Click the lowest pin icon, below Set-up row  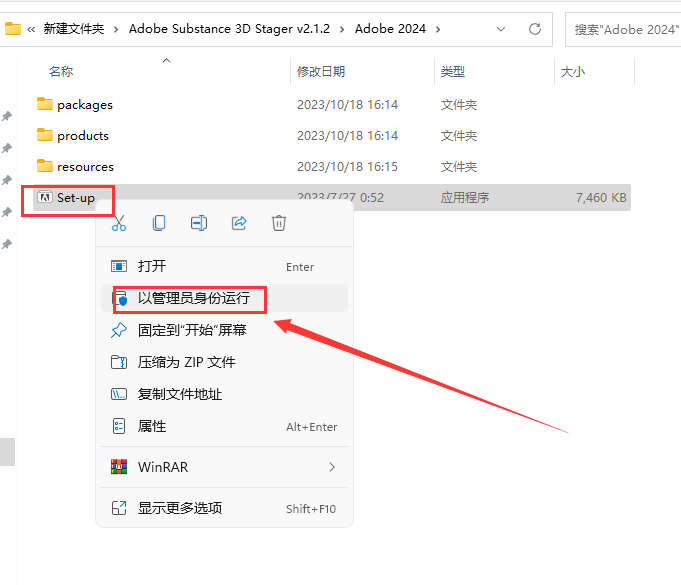(7, 244)
